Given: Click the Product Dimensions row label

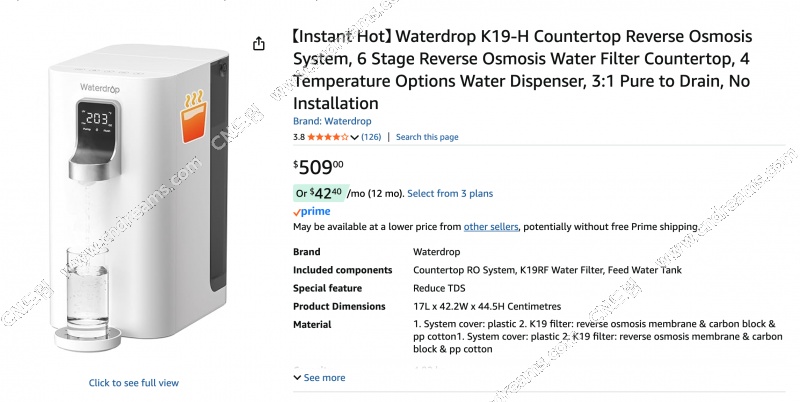Looking at the screenshot, I should (339, 306).
